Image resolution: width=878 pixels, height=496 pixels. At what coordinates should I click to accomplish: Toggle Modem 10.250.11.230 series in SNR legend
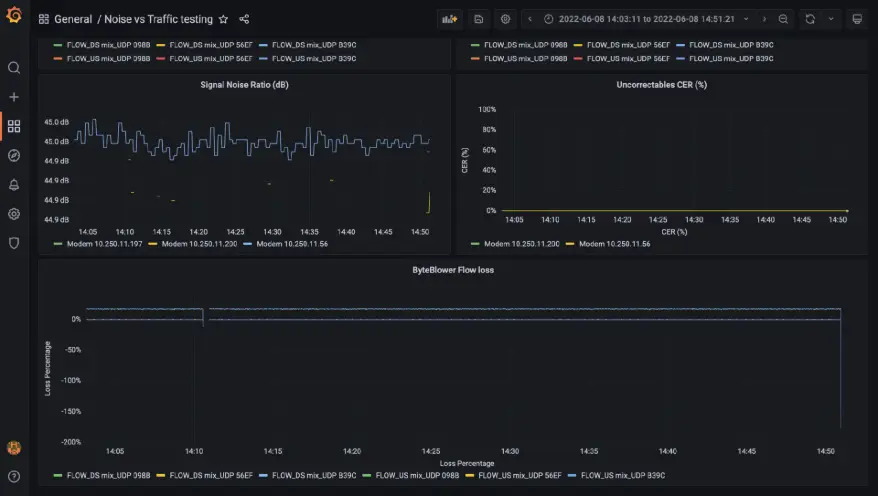[199, 244]
